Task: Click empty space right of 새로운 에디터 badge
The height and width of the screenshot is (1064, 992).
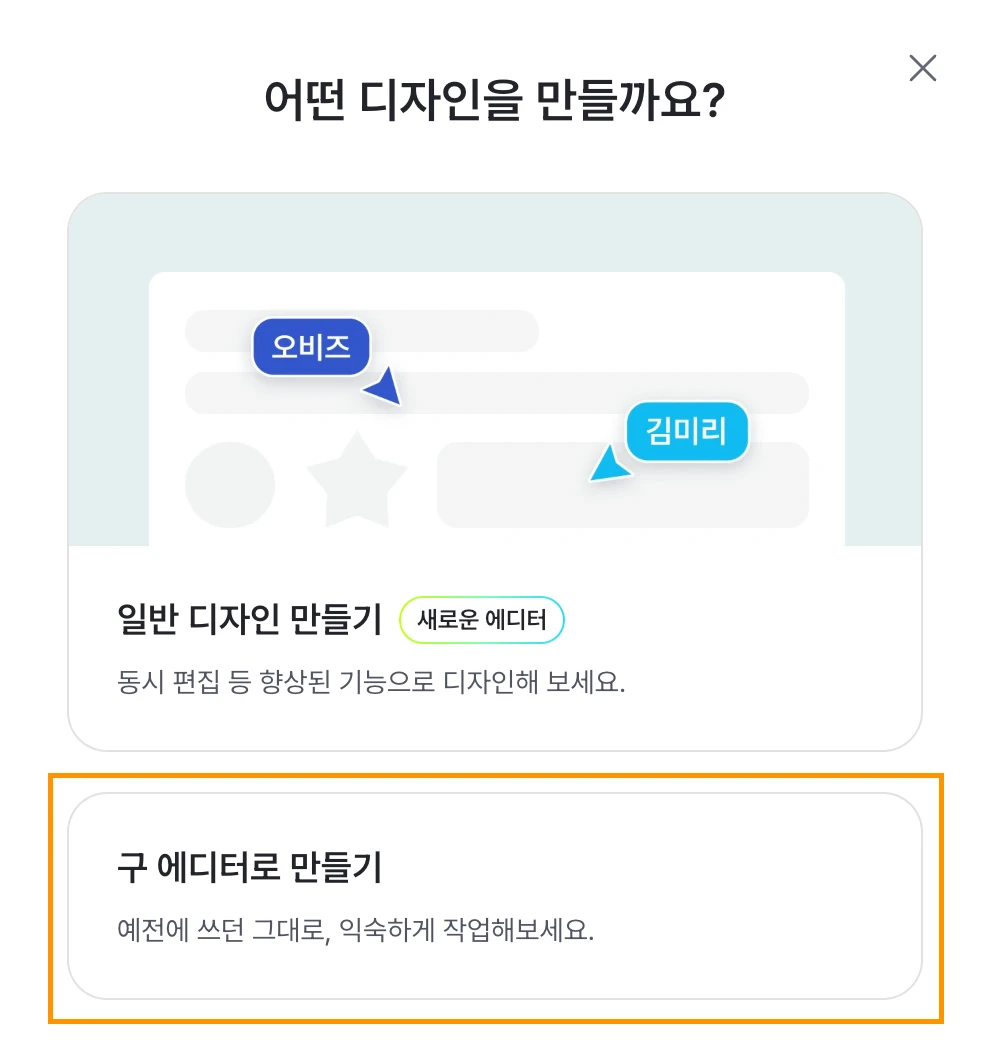Action: [740, 621]
